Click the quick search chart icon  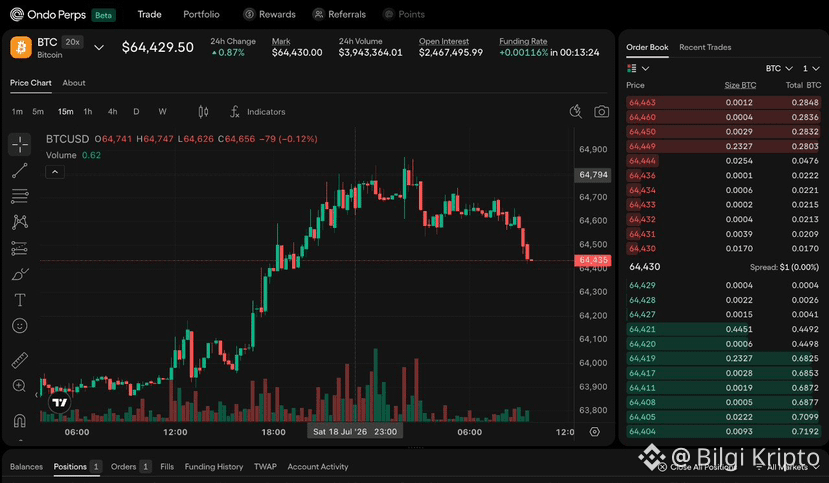(x=576, y=112)
